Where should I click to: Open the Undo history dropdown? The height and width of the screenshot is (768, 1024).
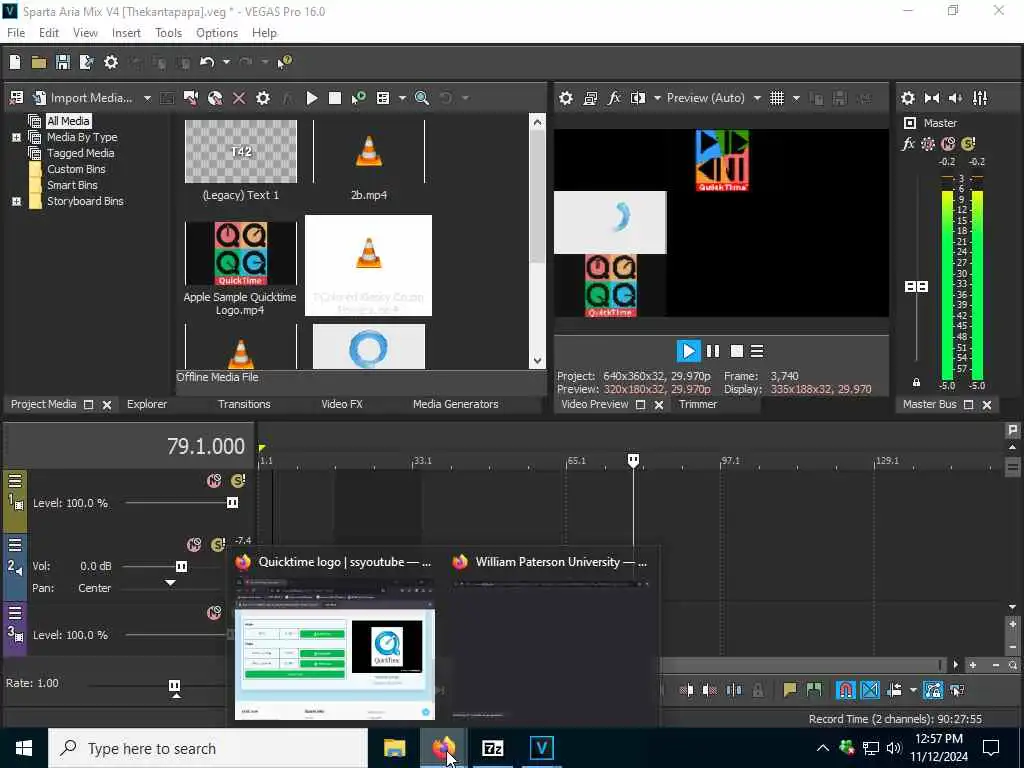(x=226, y=62)
